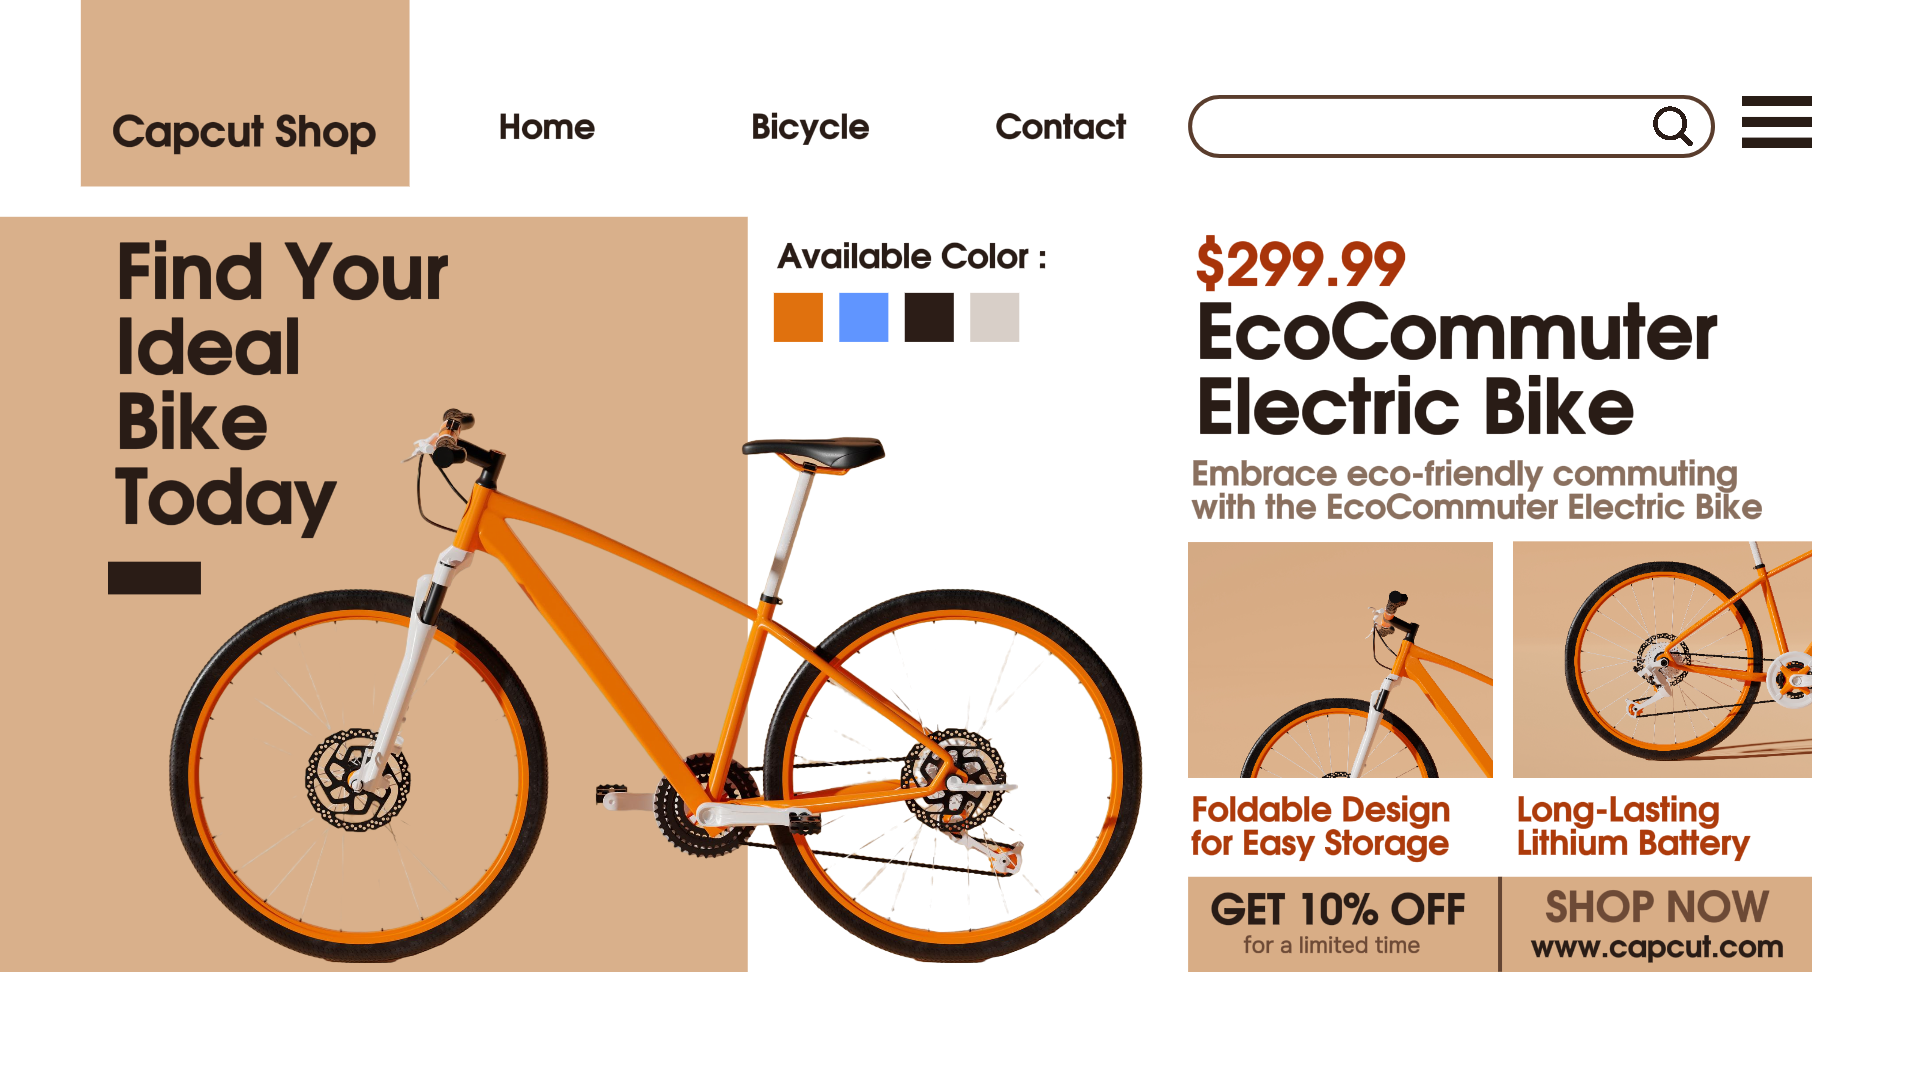
Task: Click inside the search input field
Action: click(1420, 127)
